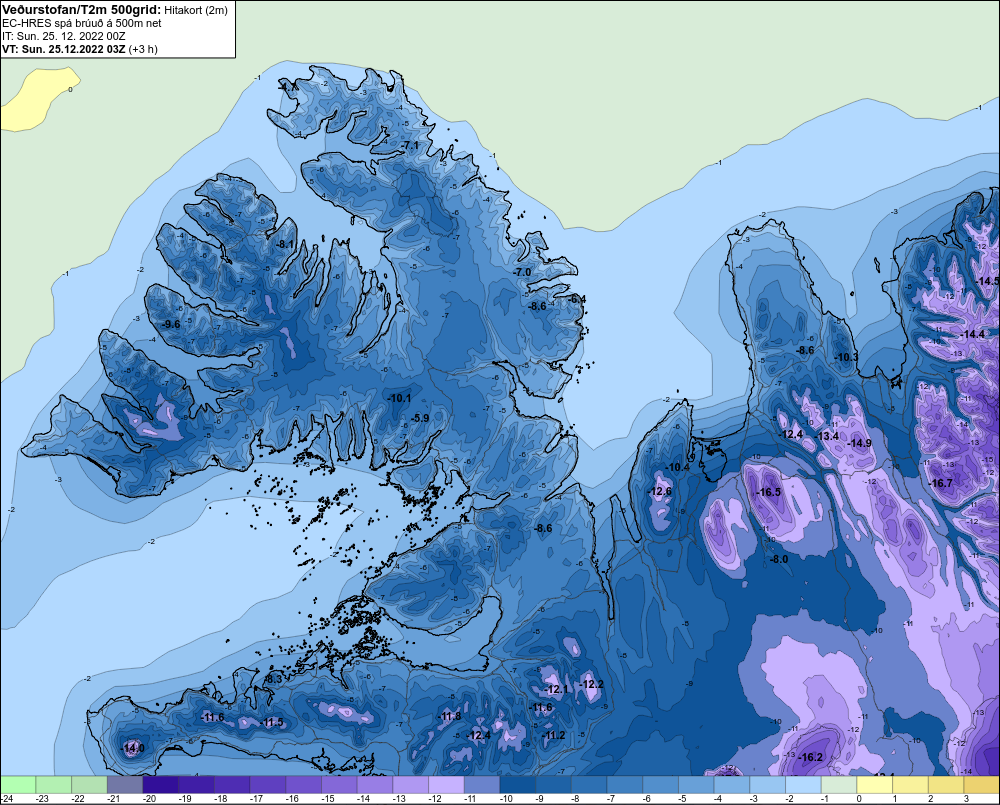Select the -10.3 temperature label
1000x805 pixels.
[x=846, y=357]
